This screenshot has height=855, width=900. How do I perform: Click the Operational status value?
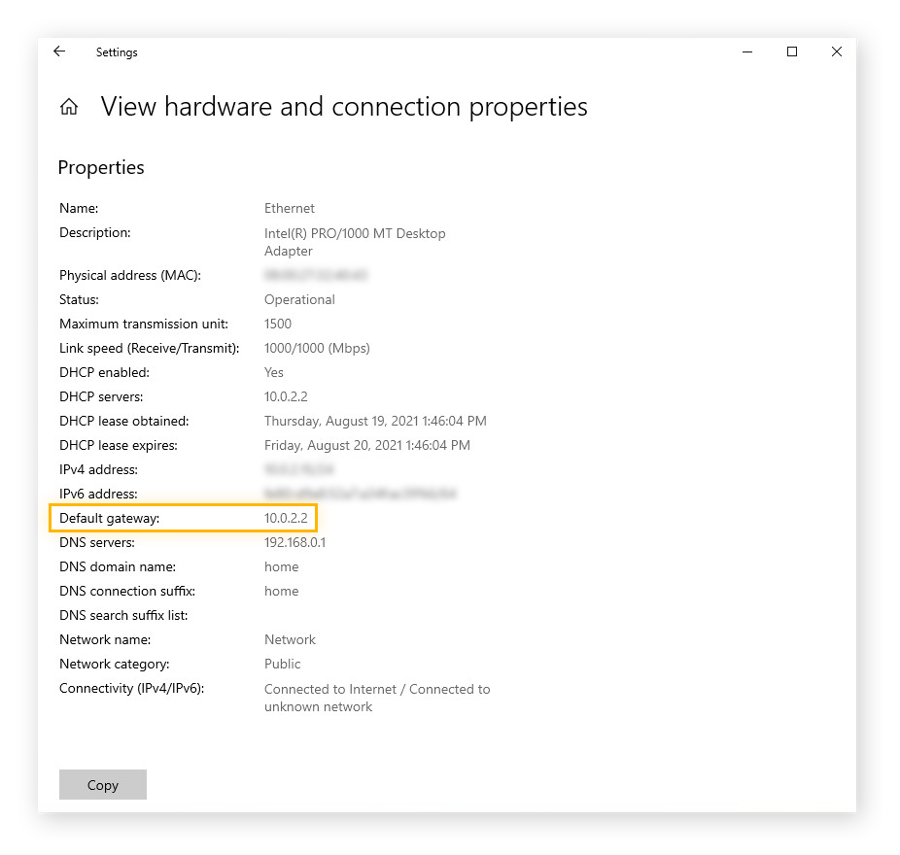pyautogui.click(x=299, y=299)
